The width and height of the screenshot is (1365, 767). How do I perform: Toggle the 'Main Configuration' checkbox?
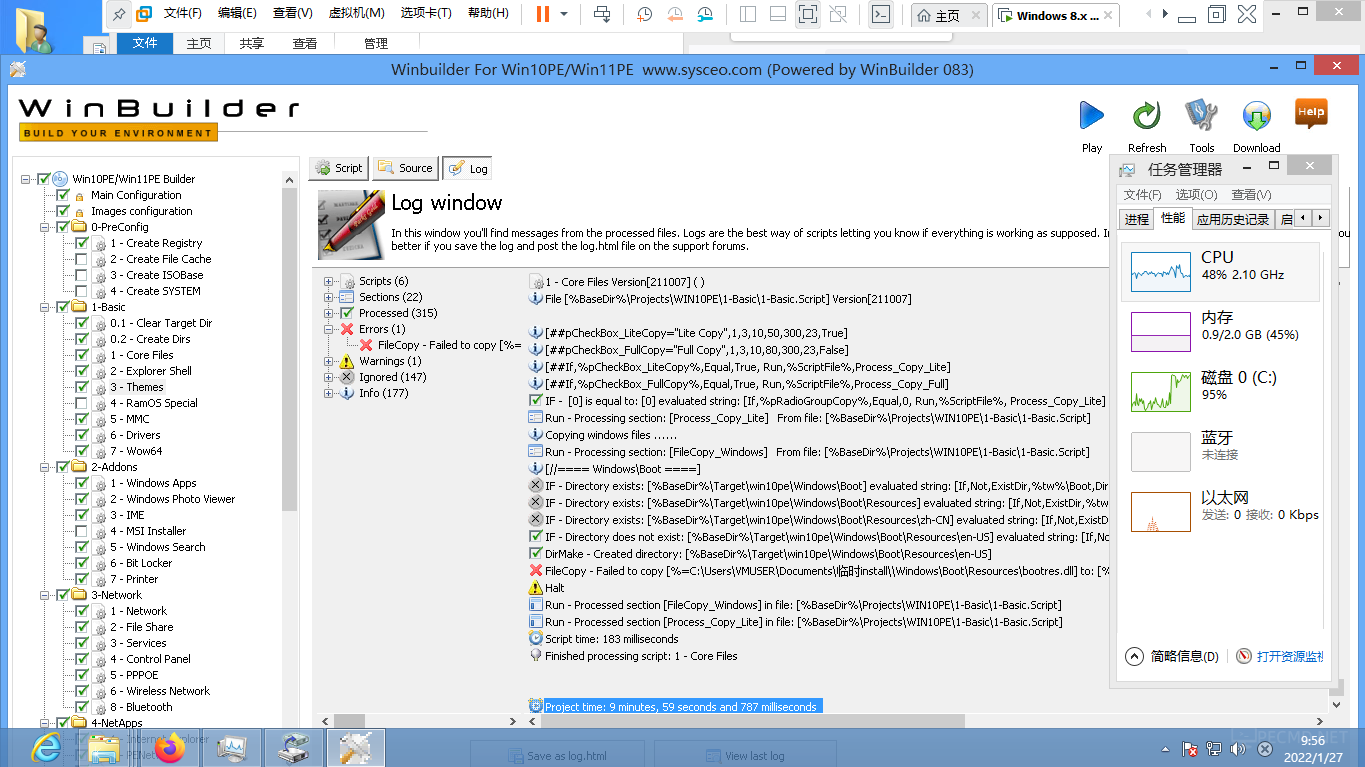63,195
